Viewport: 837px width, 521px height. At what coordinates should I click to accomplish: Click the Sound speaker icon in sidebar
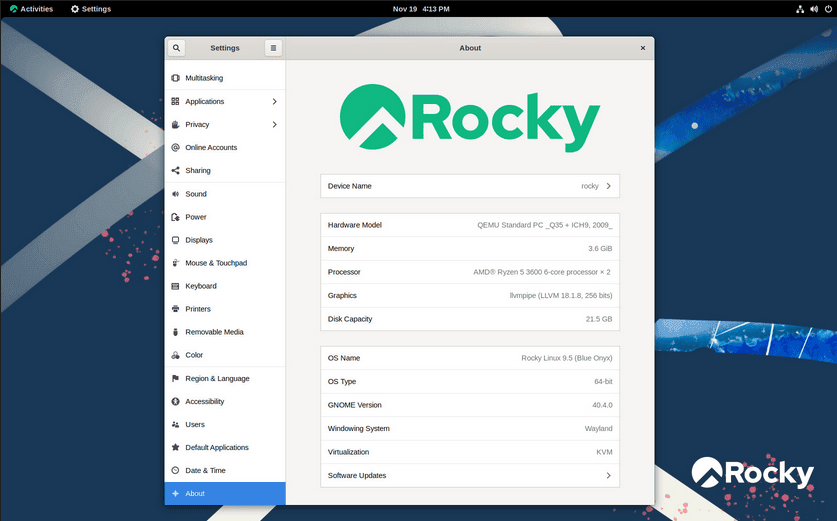(175, 194)
